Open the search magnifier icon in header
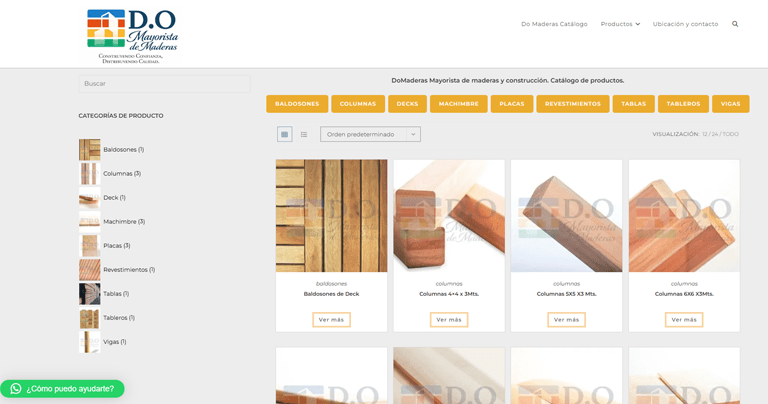768x404 pixels. tap(735, 24)
